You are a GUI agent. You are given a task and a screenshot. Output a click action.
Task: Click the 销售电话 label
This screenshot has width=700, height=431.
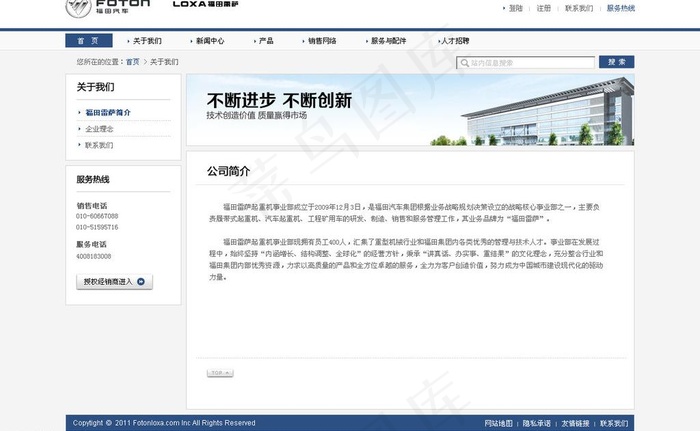92,205
